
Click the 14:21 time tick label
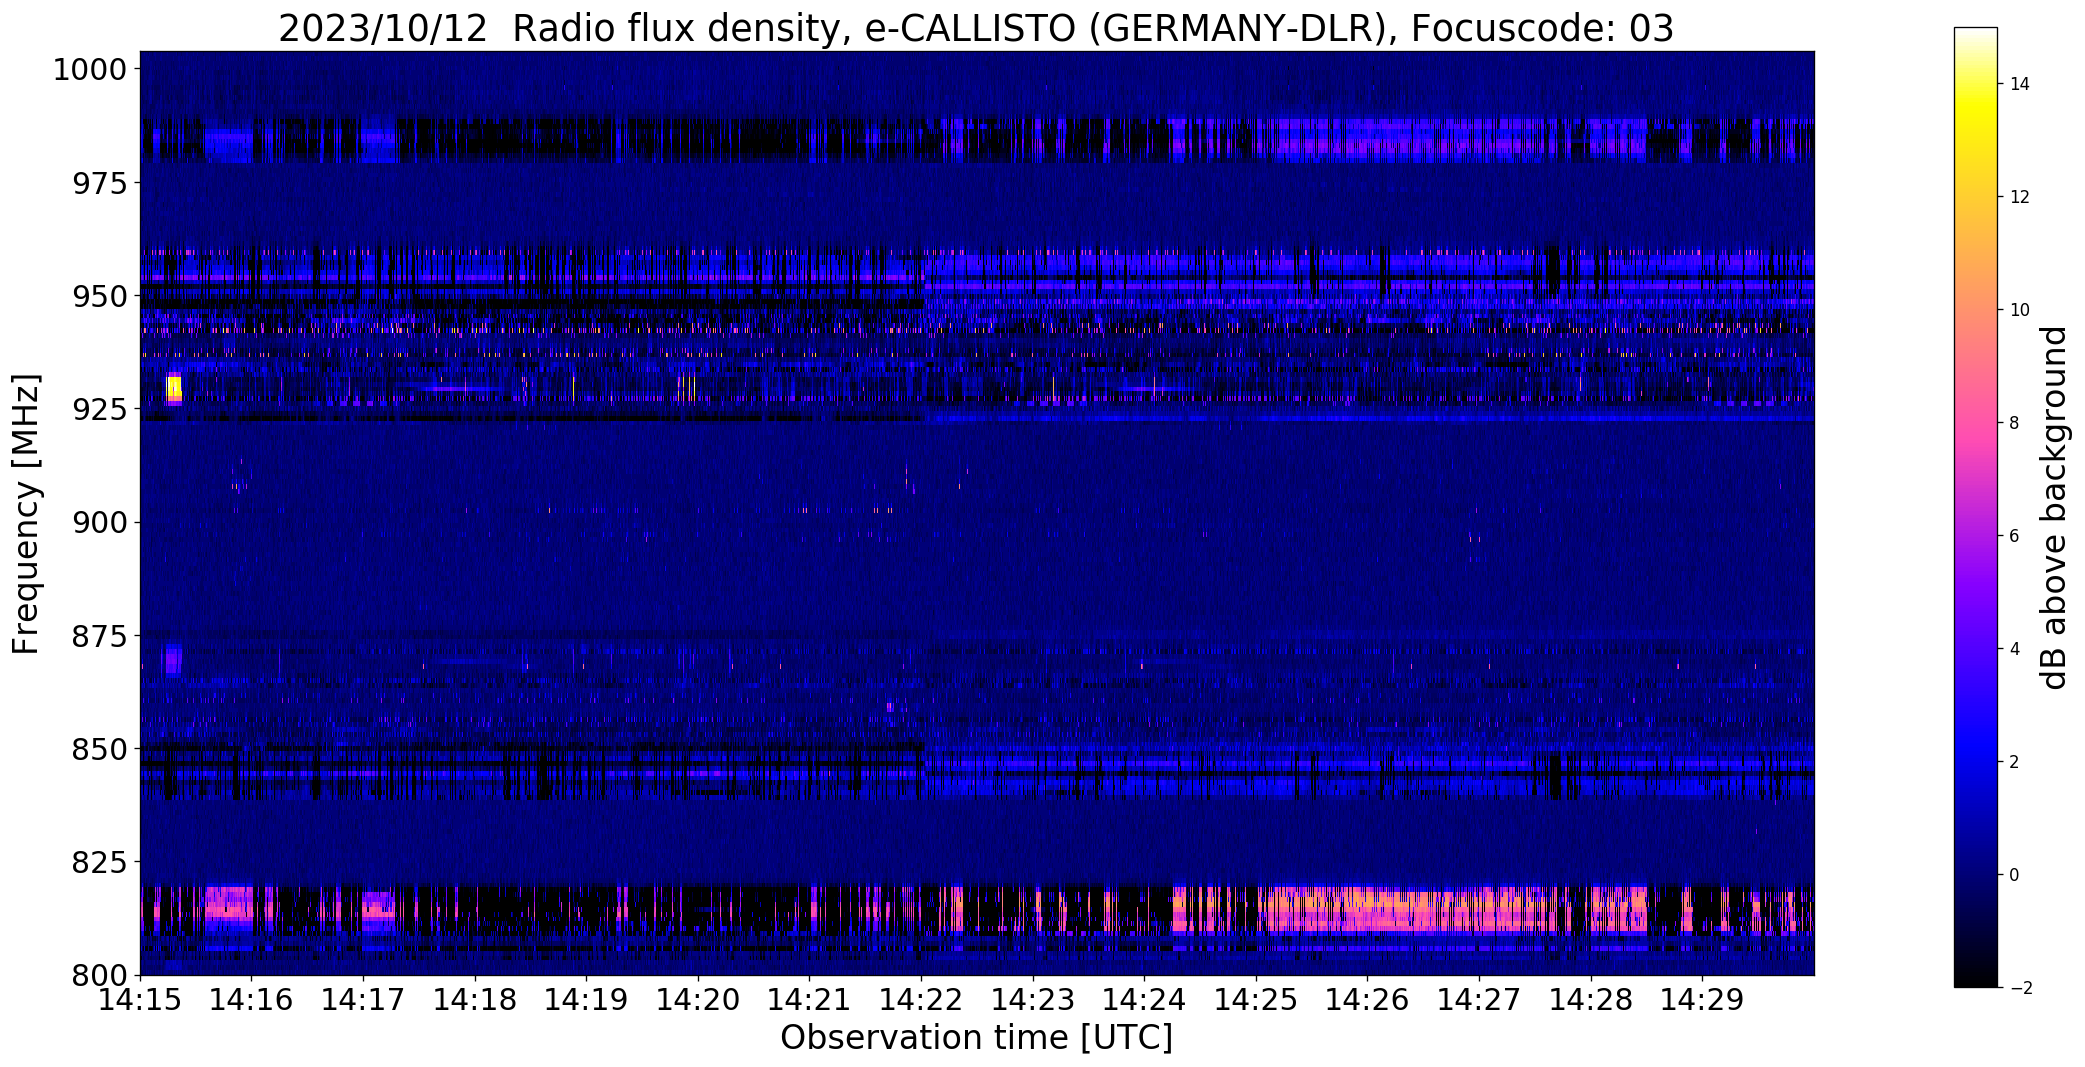tap(810, 1000)
